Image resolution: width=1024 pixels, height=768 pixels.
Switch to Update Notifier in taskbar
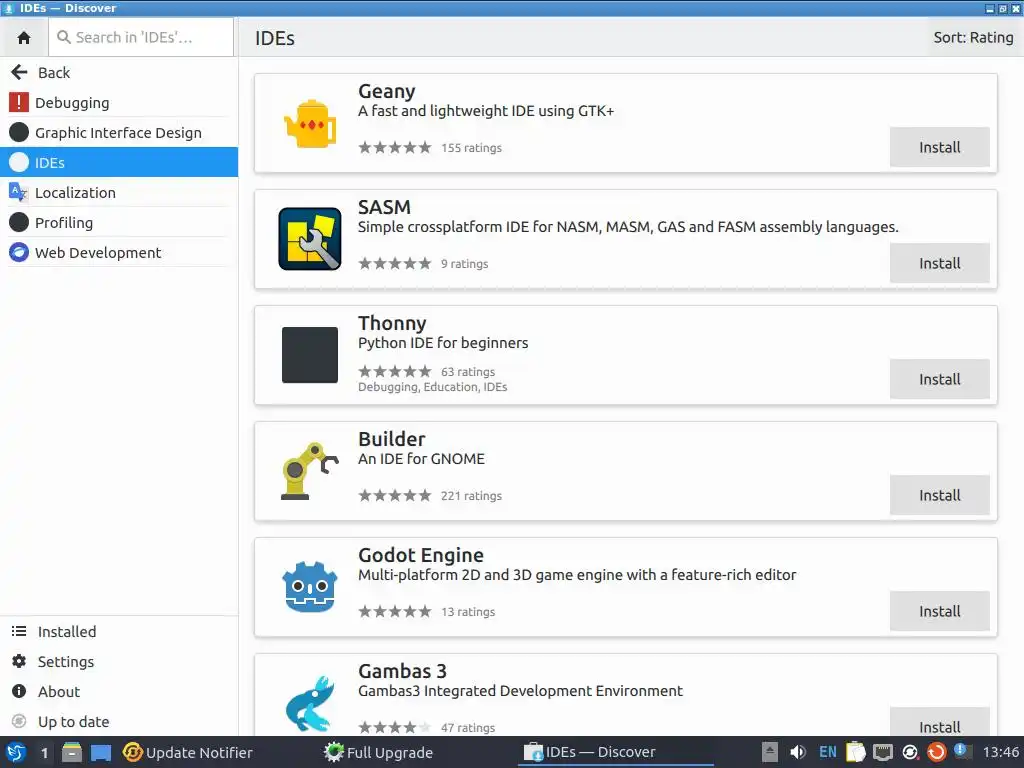[188, 752]
